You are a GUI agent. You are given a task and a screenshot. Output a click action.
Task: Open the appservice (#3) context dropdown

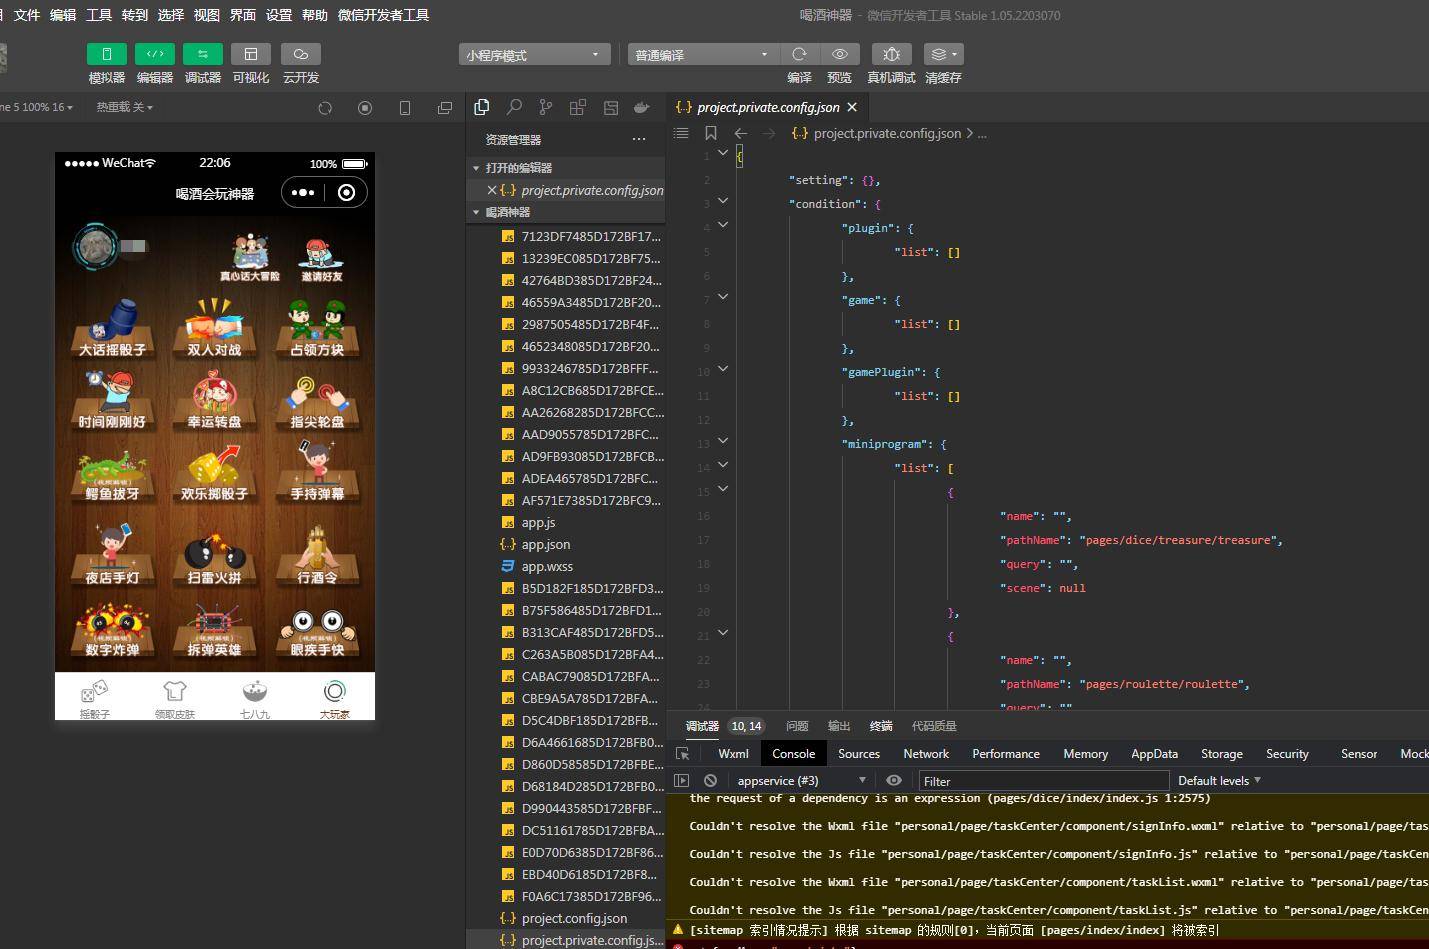click(802, 781)
